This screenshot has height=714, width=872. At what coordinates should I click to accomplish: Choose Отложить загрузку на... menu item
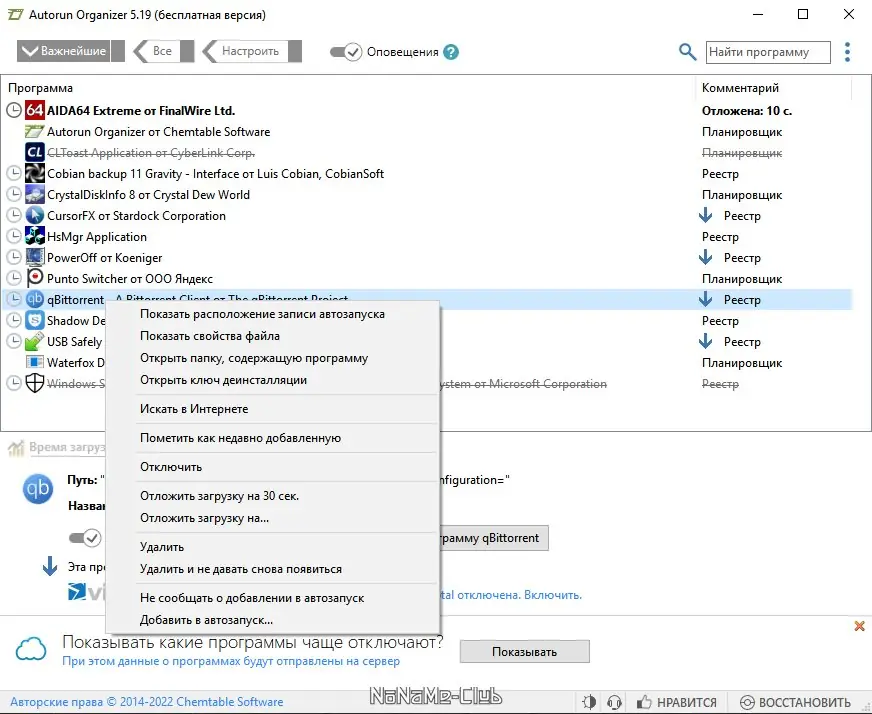point(272,518)
